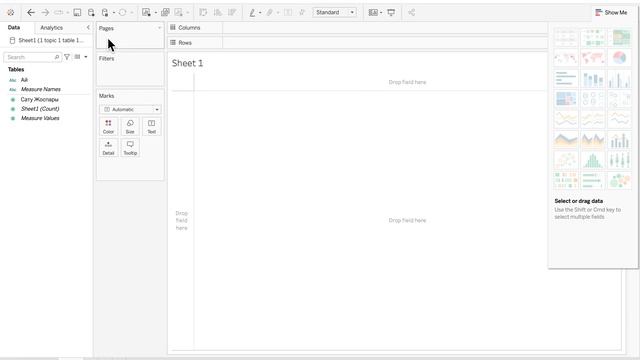Click the Show Me button

[611, 13]
